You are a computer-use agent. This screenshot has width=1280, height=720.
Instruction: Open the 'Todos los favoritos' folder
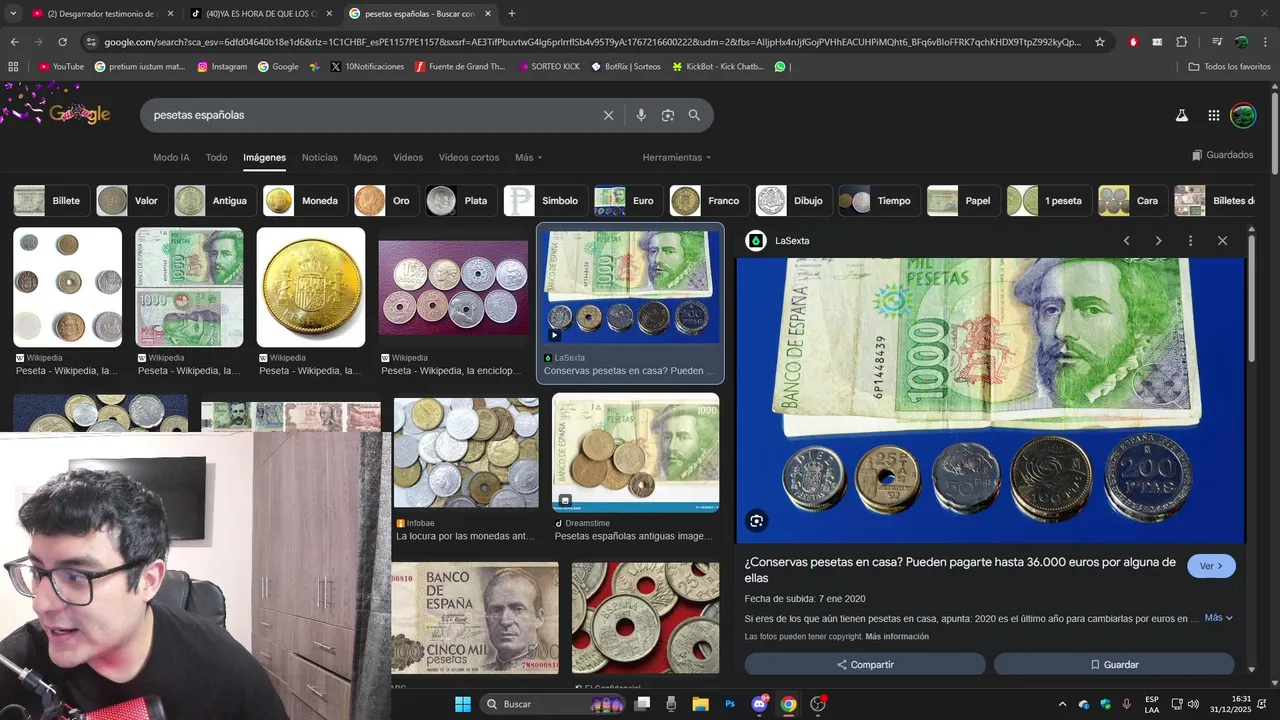[x=1229, y=67]
